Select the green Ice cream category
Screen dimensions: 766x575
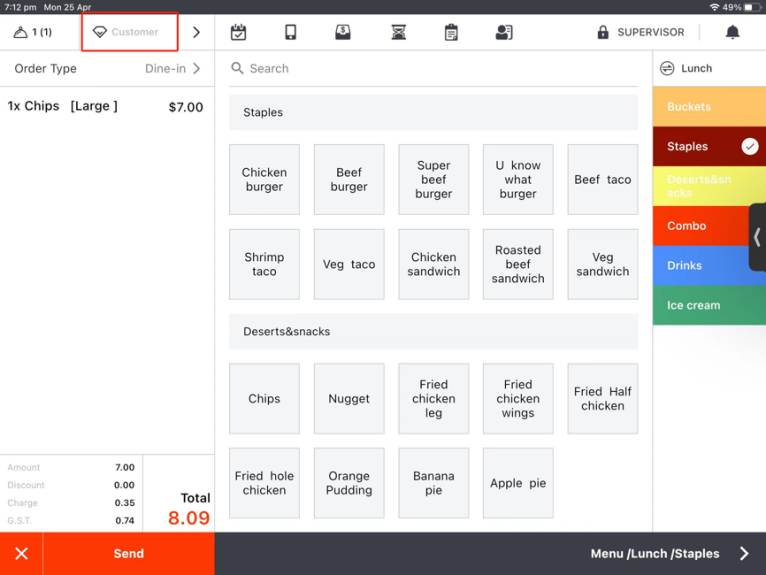point(709,305)
